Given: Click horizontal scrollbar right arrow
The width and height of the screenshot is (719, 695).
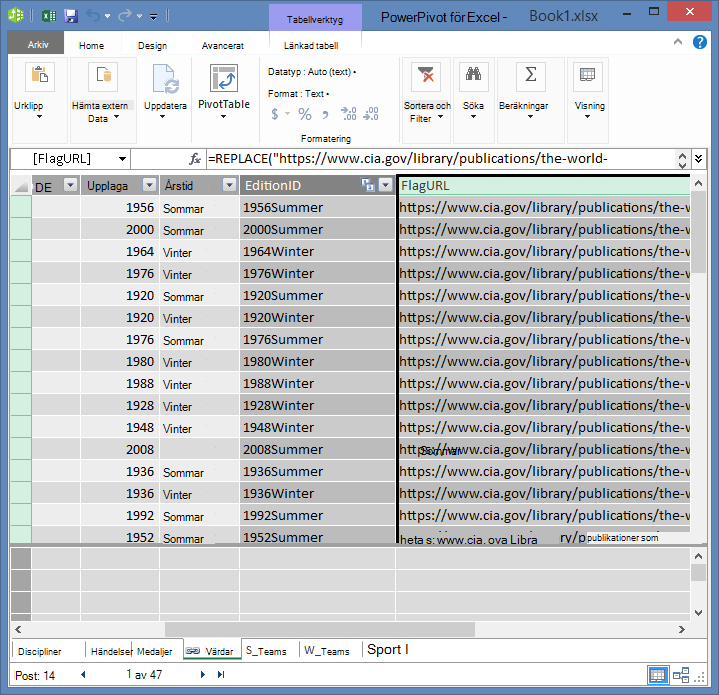Looking at the screenshot, I should tap(682, 629).
